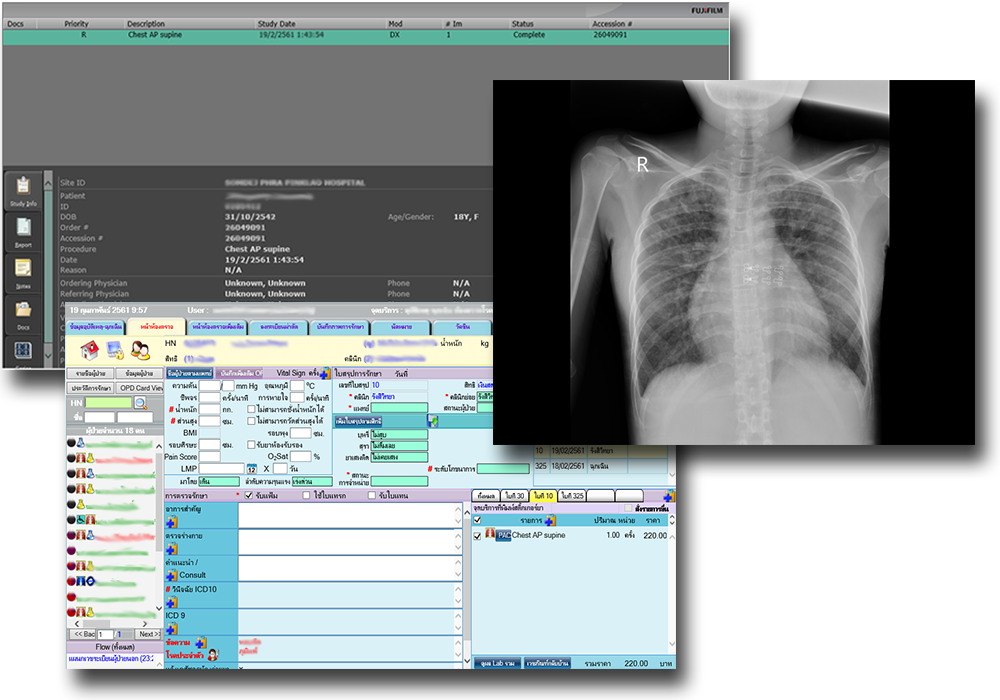
Task: Tick the ไม่สามารถชั่งน้ำหนักได้ checkbox
Action: coord(251,409)
